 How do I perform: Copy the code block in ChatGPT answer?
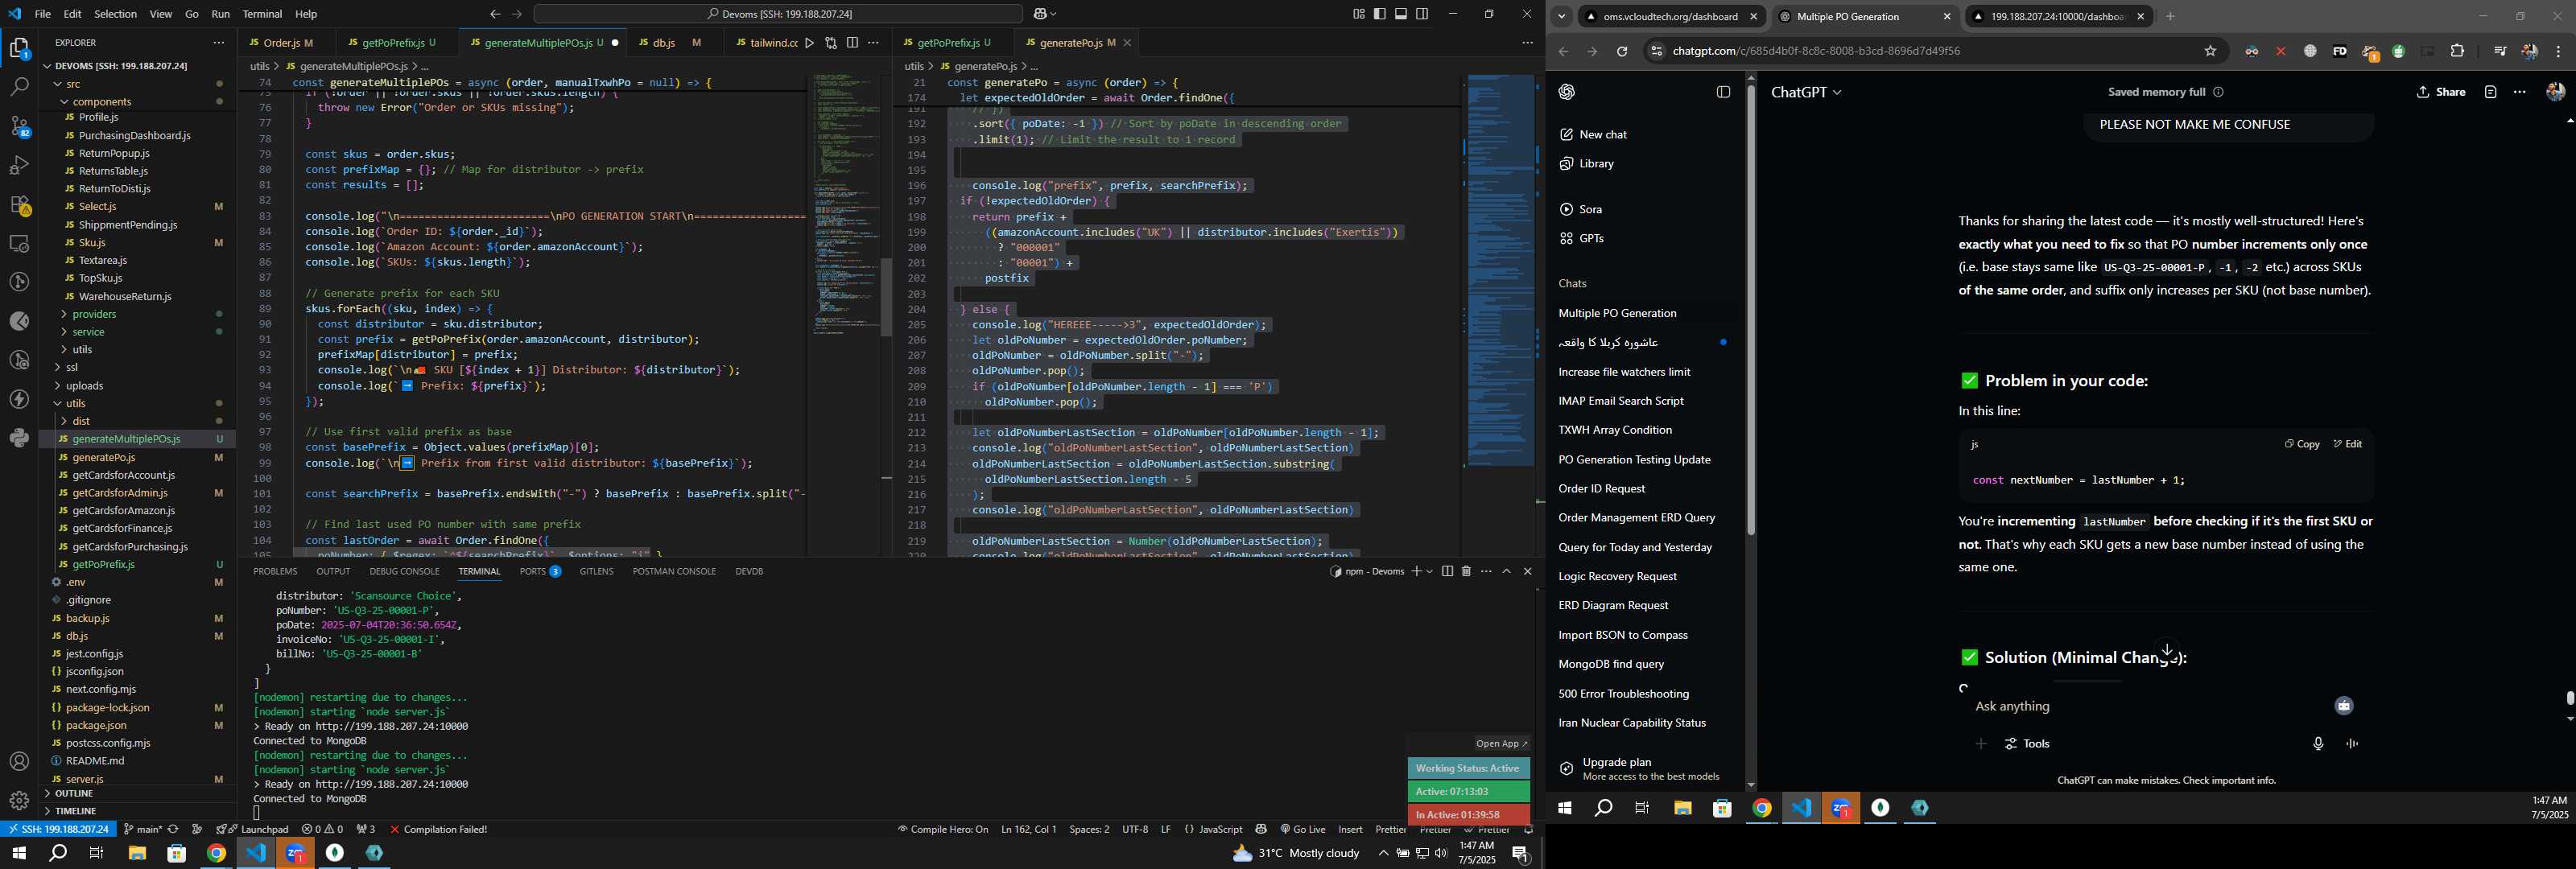coord(2302,444)
